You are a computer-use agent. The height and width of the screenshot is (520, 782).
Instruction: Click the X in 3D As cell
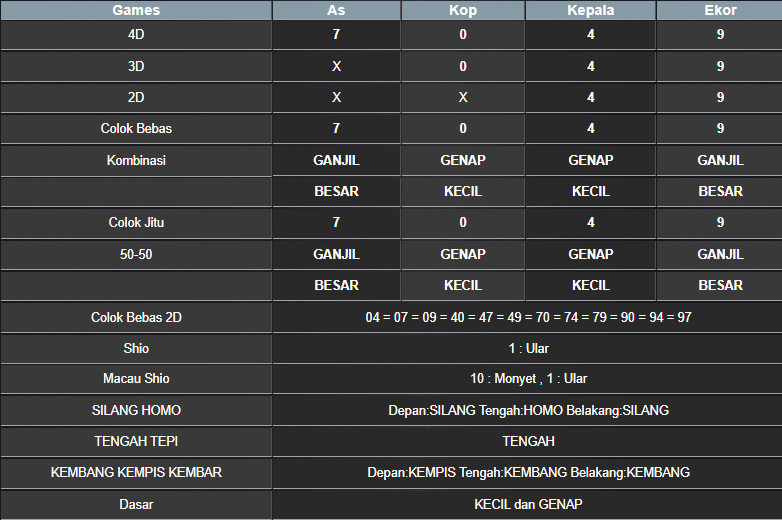[x=337, y=66]
